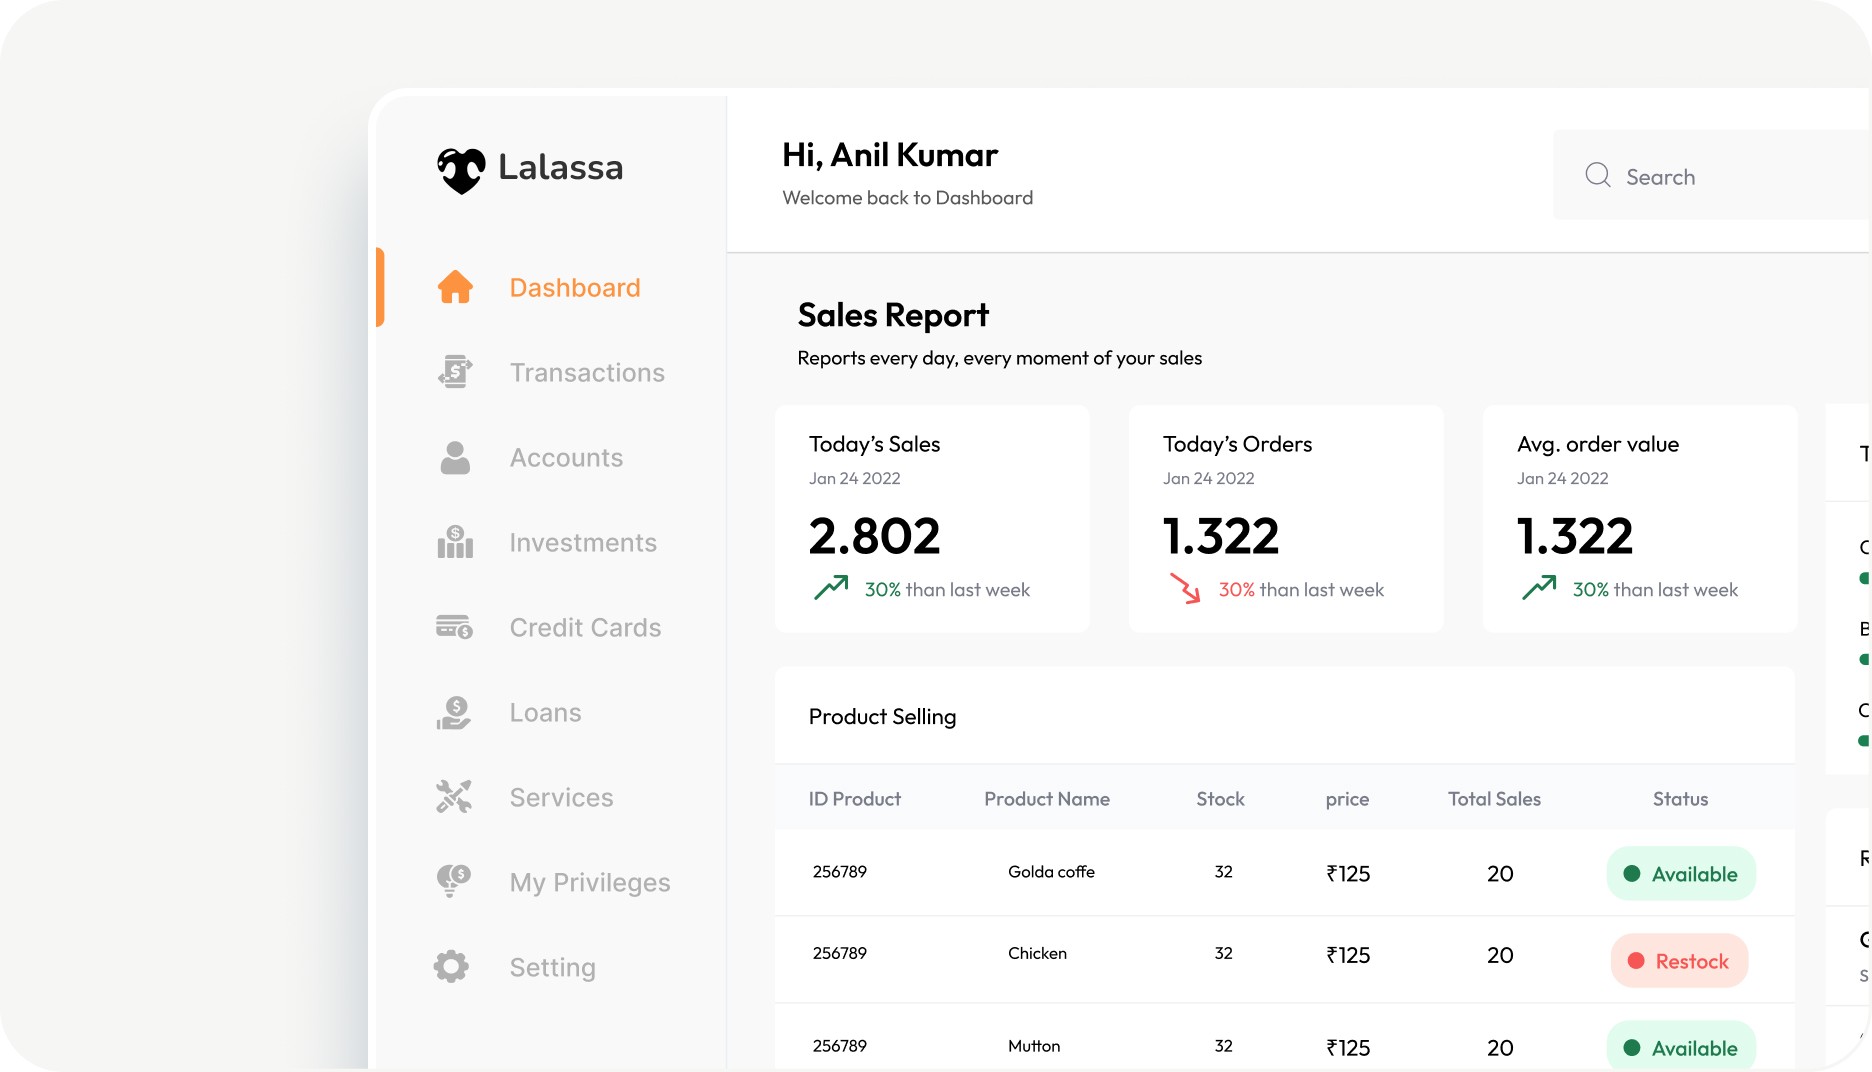
Task: Open the Today's Orders card
Action: click(x=1286, y=519)
